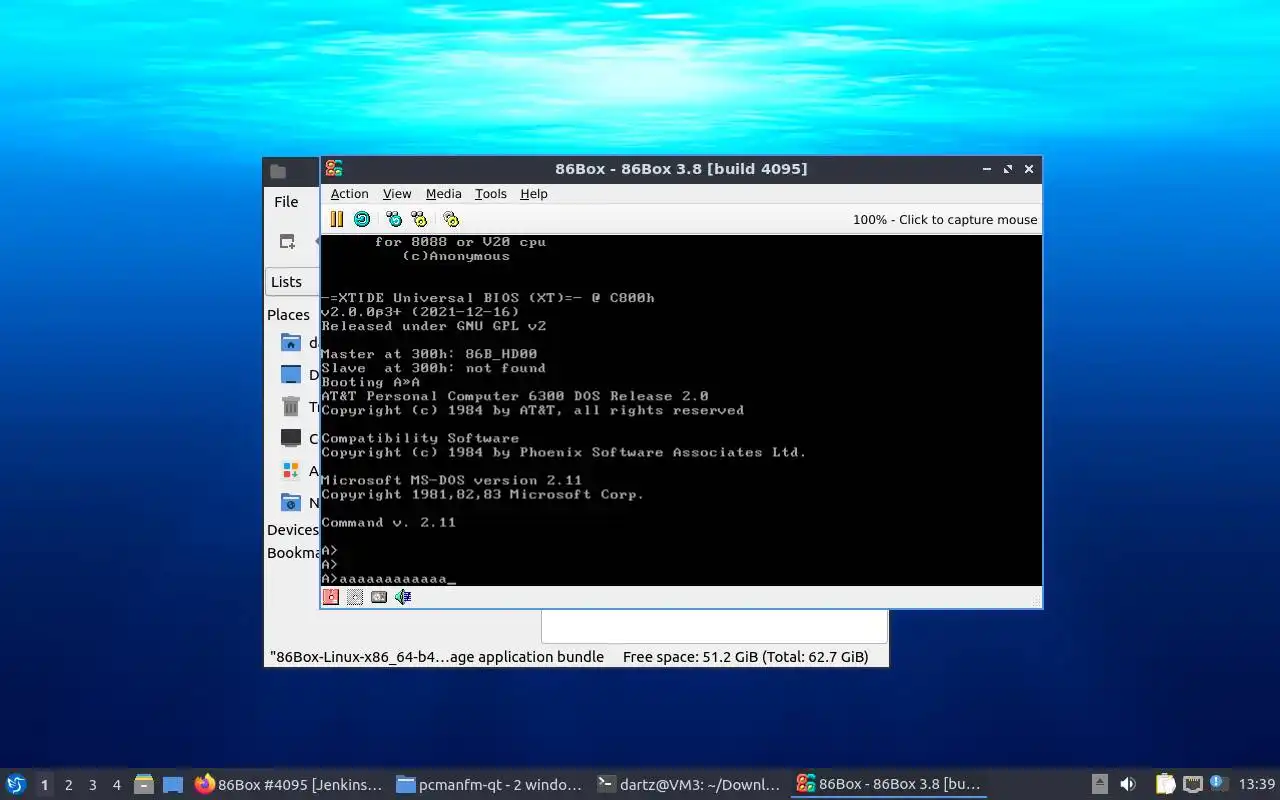Click the 86Box title bar text
This screenshot has height=800, width=1280.
[x=681, y=169]
